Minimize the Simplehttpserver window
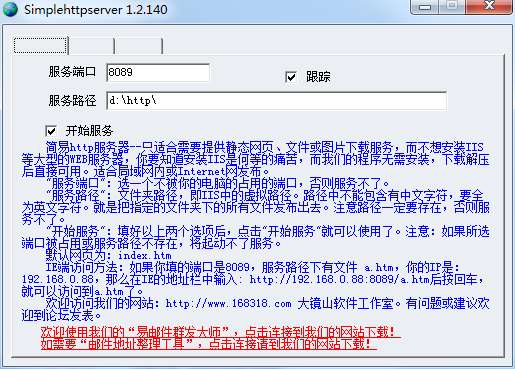The width and height of the screenshot is (515, 369). [x=425, y=7]
